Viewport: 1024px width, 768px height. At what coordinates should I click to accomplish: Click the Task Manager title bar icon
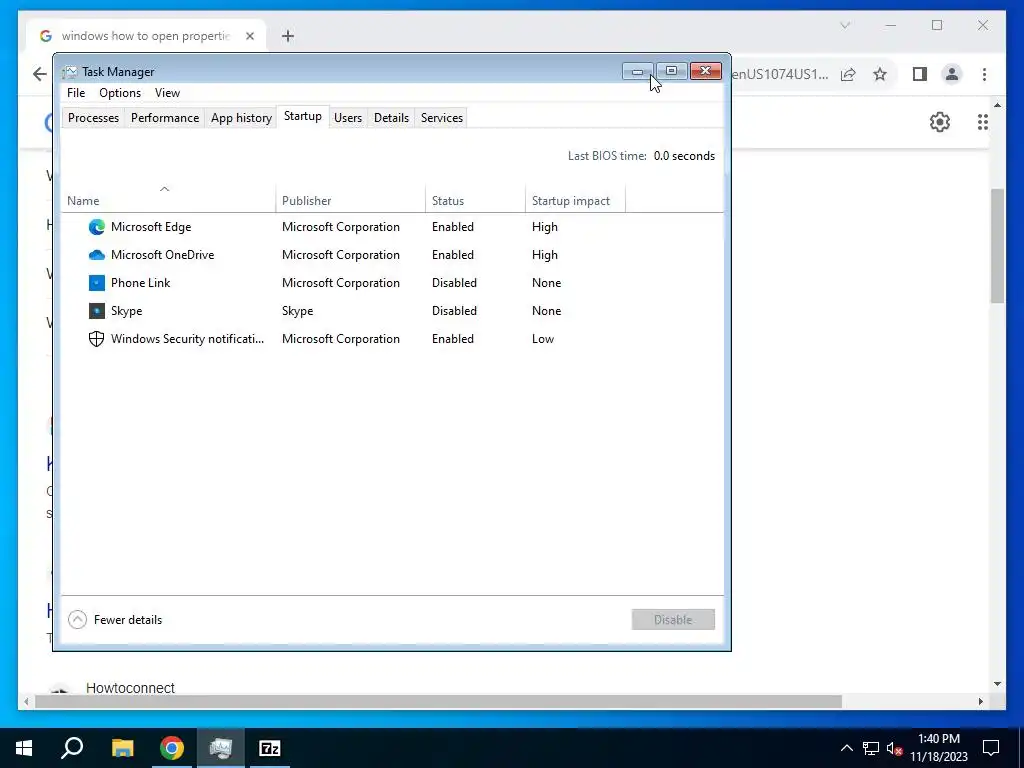tap(70, 72)
